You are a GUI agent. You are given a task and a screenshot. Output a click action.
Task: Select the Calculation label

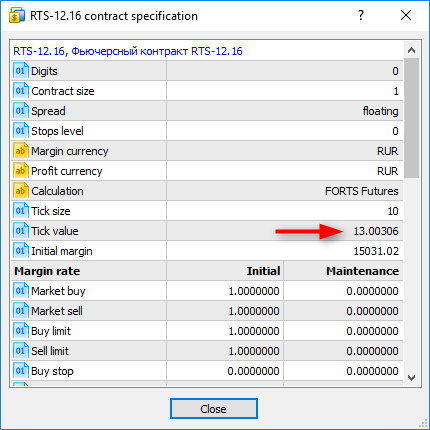(x=57, y=191)
